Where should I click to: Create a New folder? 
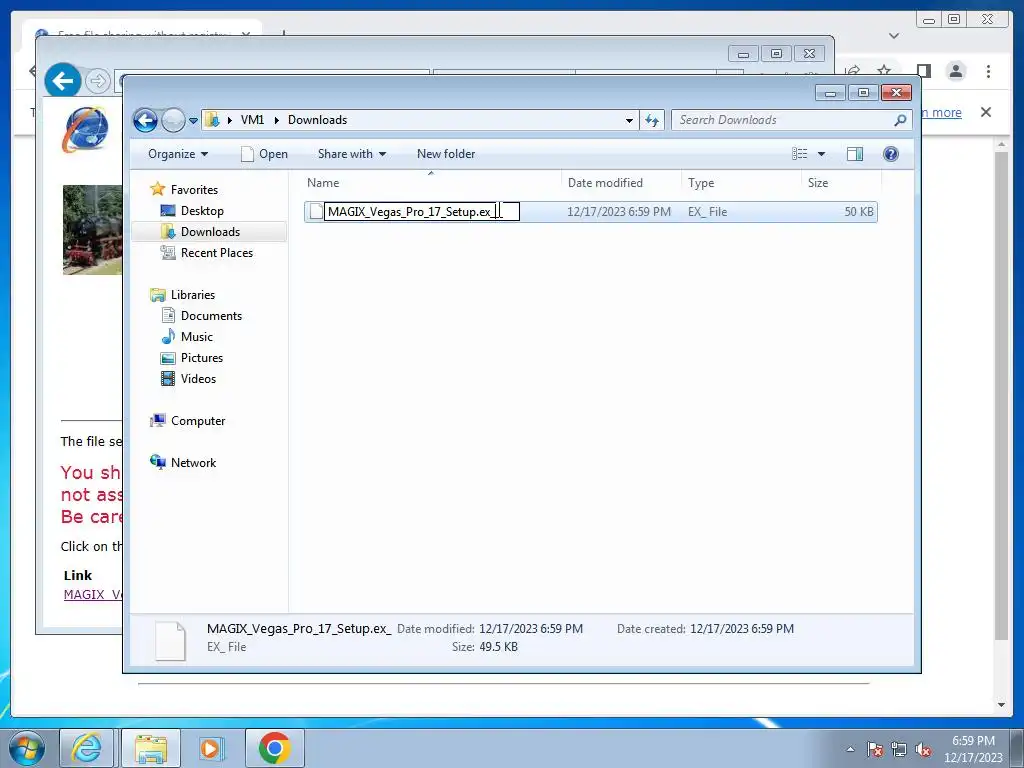[x=446, y=154]
